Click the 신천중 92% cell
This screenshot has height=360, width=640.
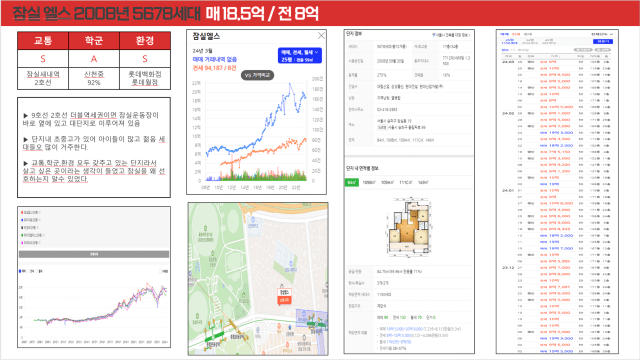click(x=94, y=78)
